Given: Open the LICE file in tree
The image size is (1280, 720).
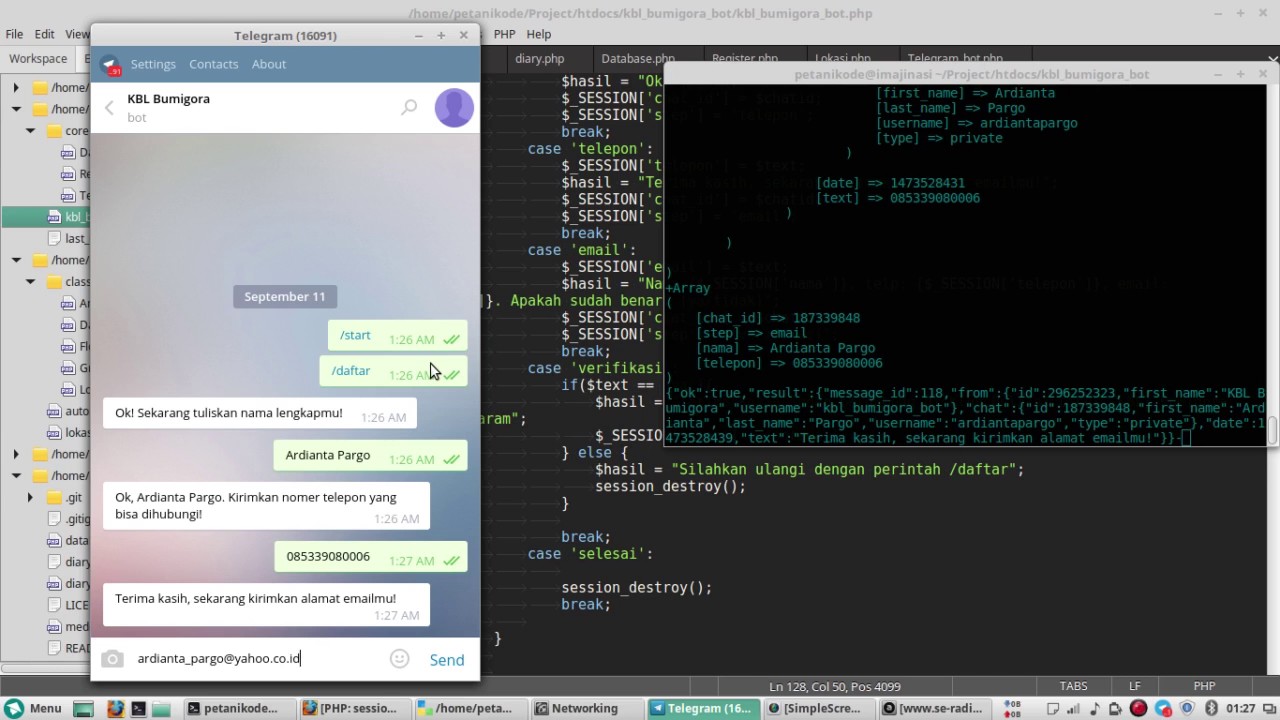Looking at the screenshot, I should [x=68, y=605].
